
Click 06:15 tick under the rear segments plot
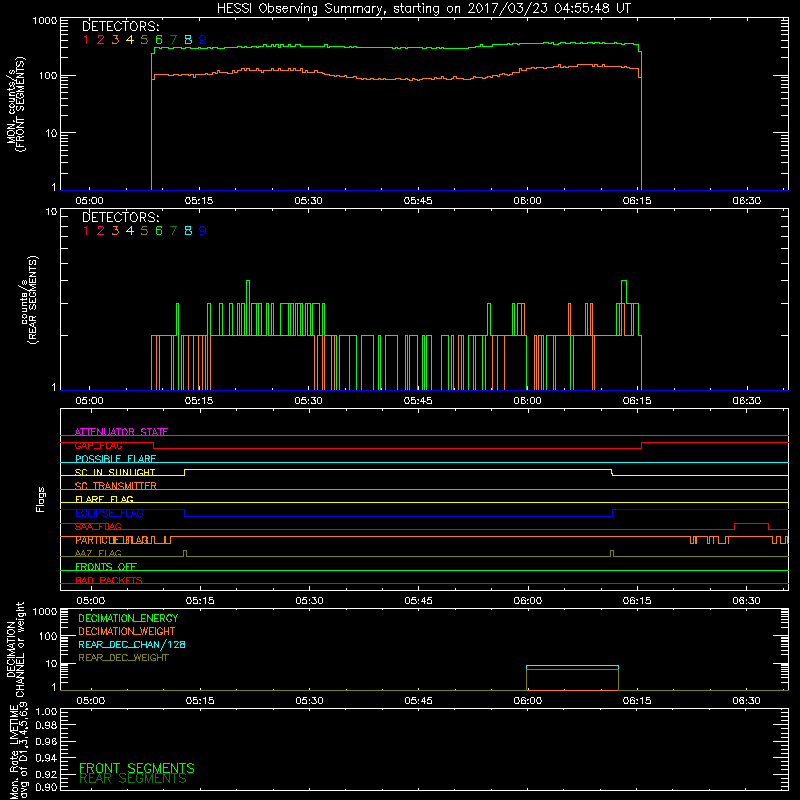tap(637, 401)
